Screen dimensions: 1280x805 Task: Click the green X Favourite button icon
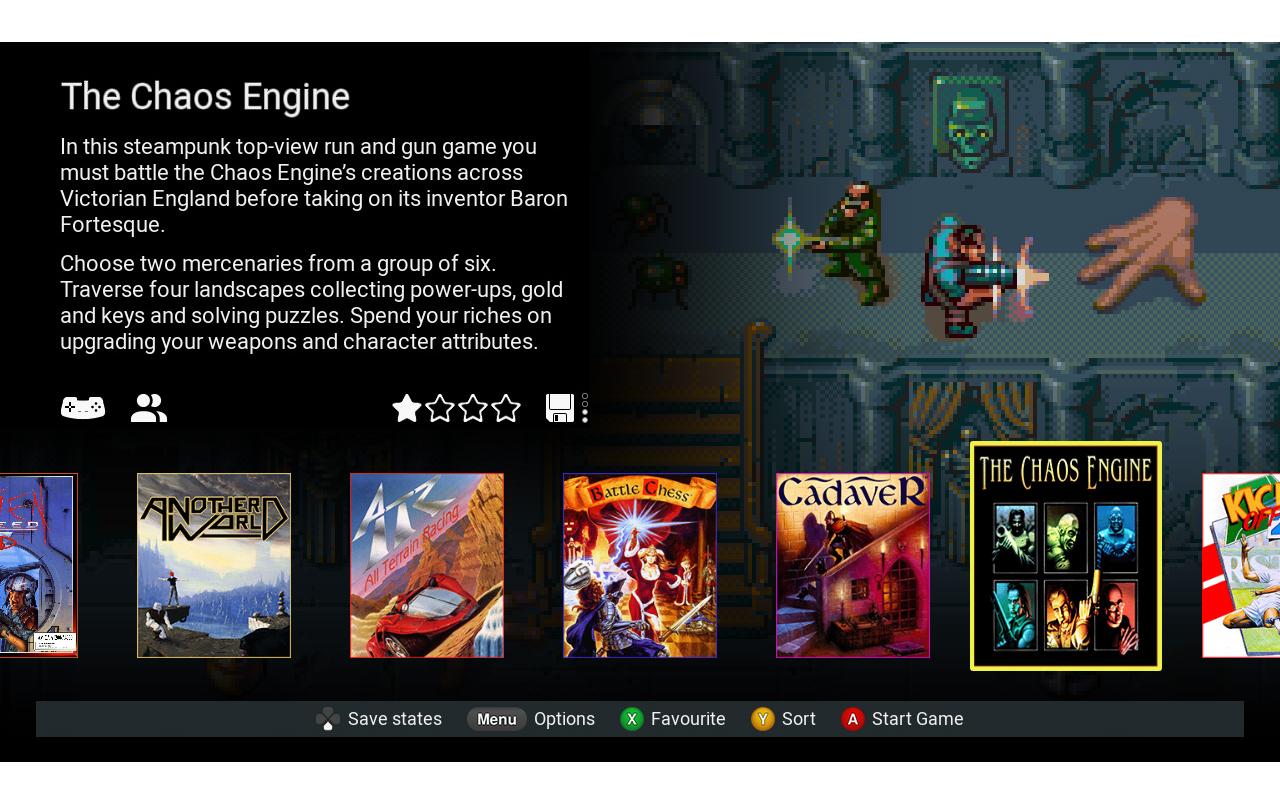(x=632, y=719)
